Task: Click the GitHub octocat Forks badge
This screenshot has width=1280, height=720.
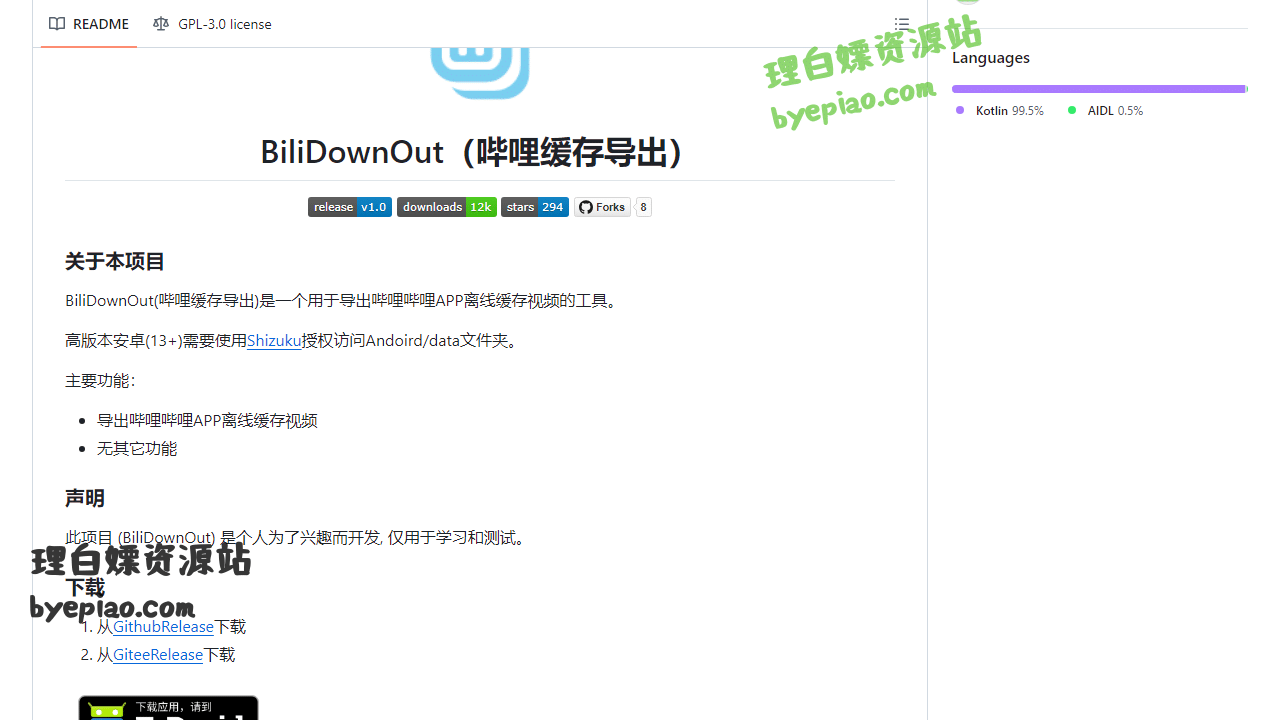Action: click(x=602, y=207)
